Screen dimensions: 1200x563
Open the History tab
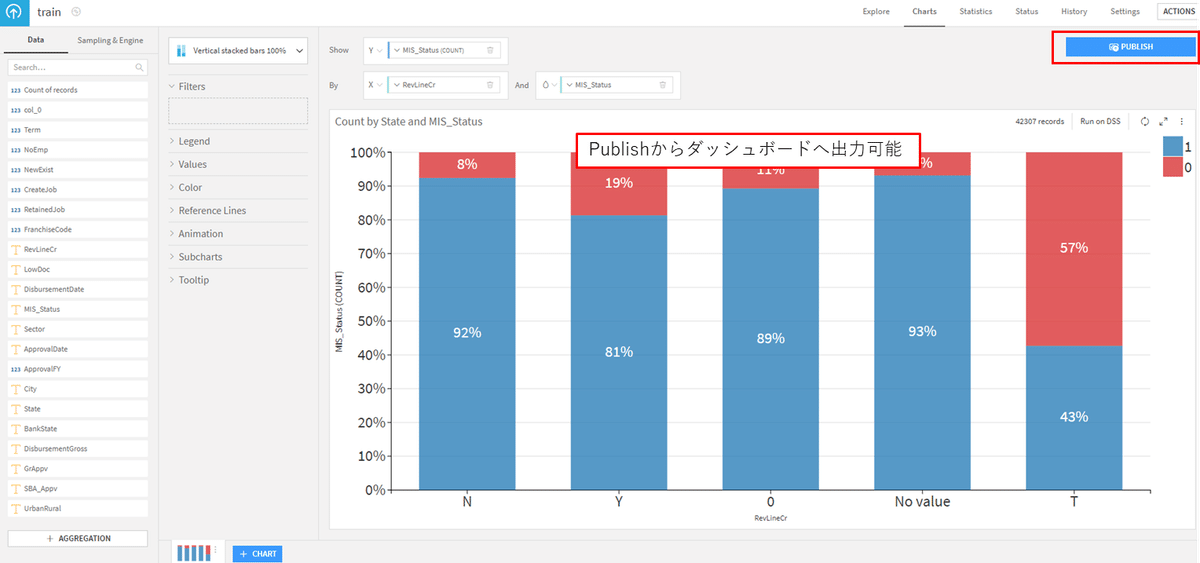[1074, 12]
